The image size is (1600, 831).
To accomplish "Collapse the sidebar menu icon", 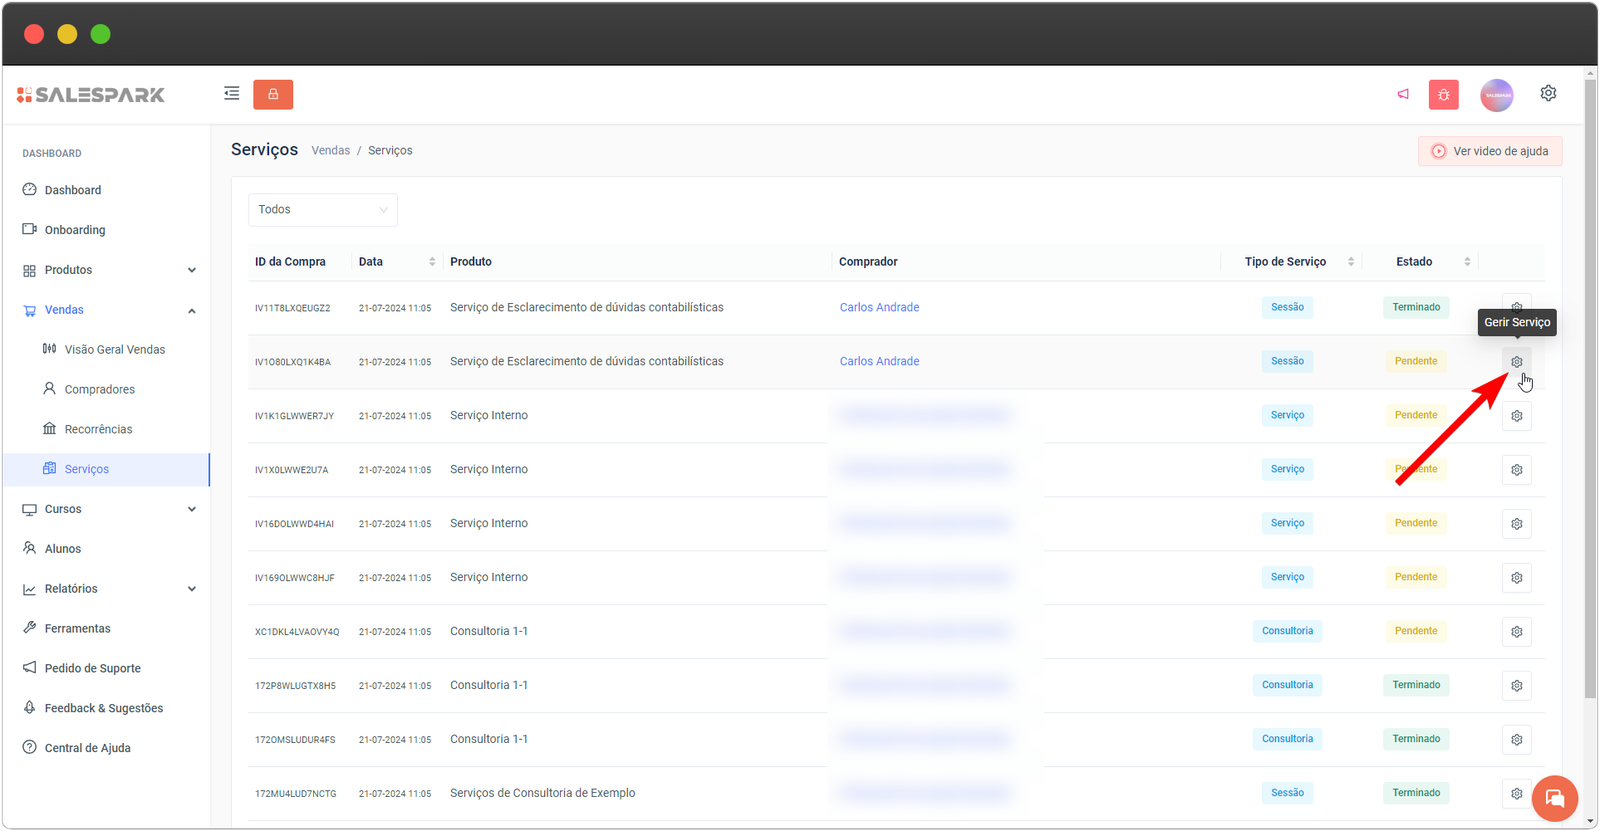I will pos(232,94).
